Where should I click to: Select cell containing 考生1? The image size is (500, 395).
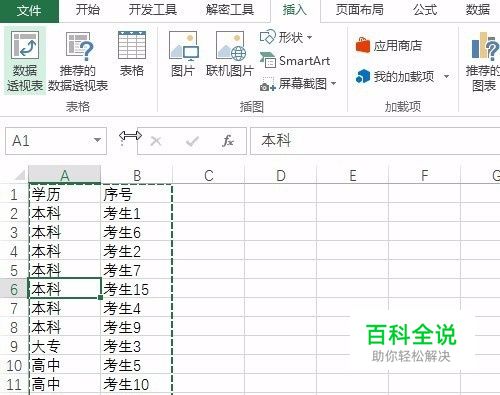tap(137, 213)
